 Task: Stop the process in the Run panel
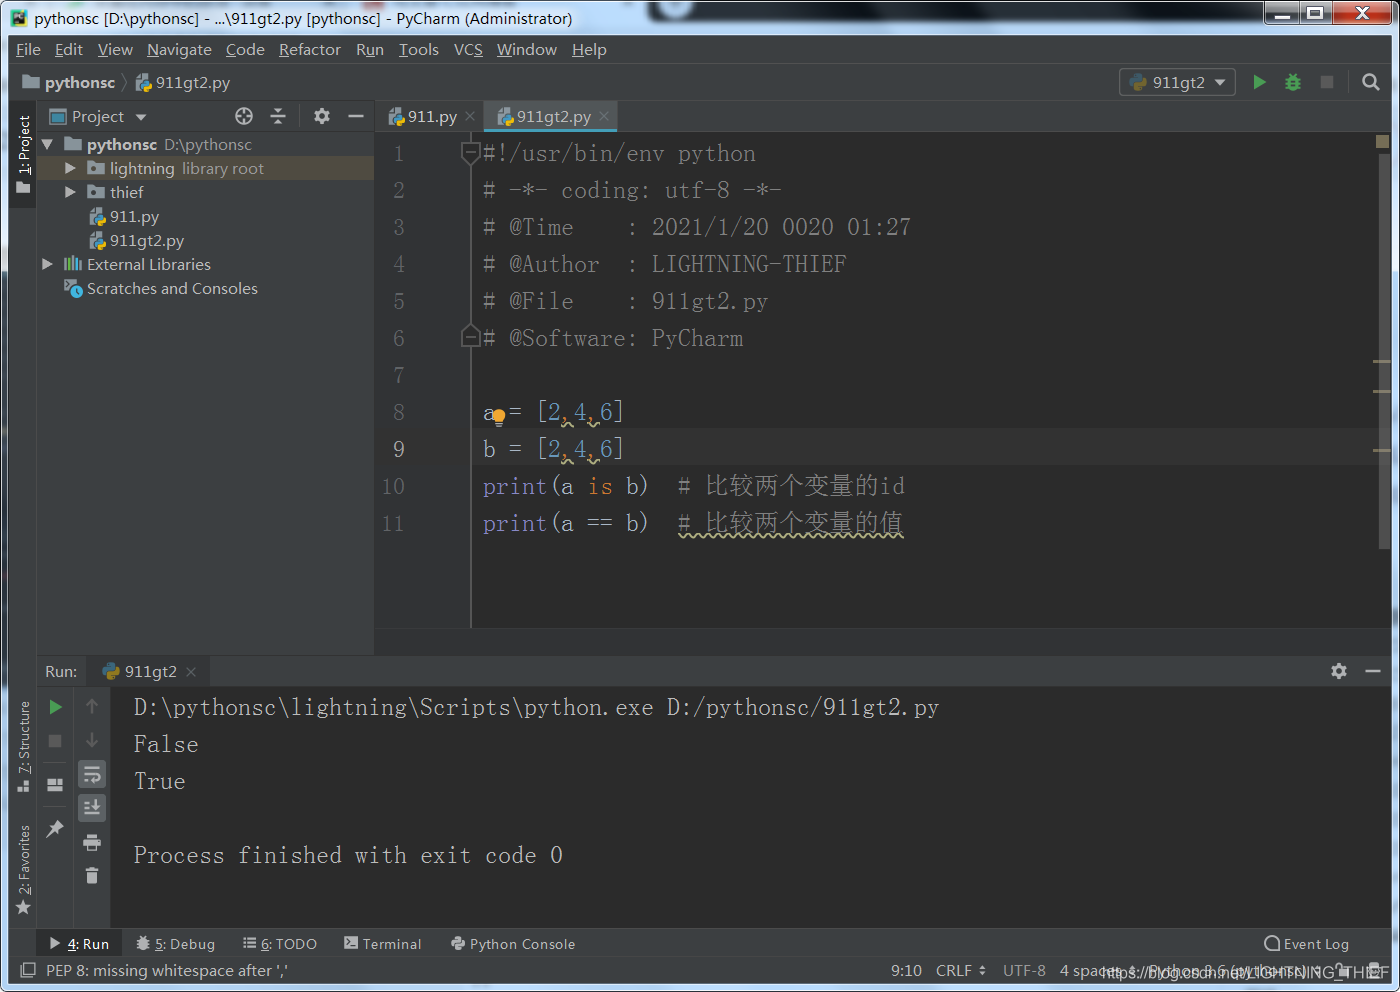click(x=56, y=741)
